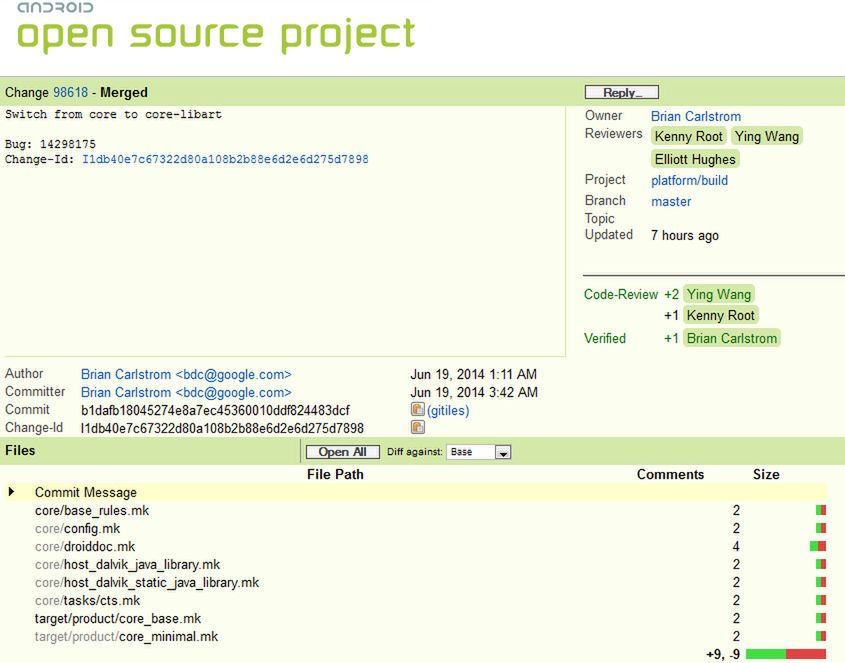Click the Open All button
This screenshot has height=663, width=845.
pos(343,452)
